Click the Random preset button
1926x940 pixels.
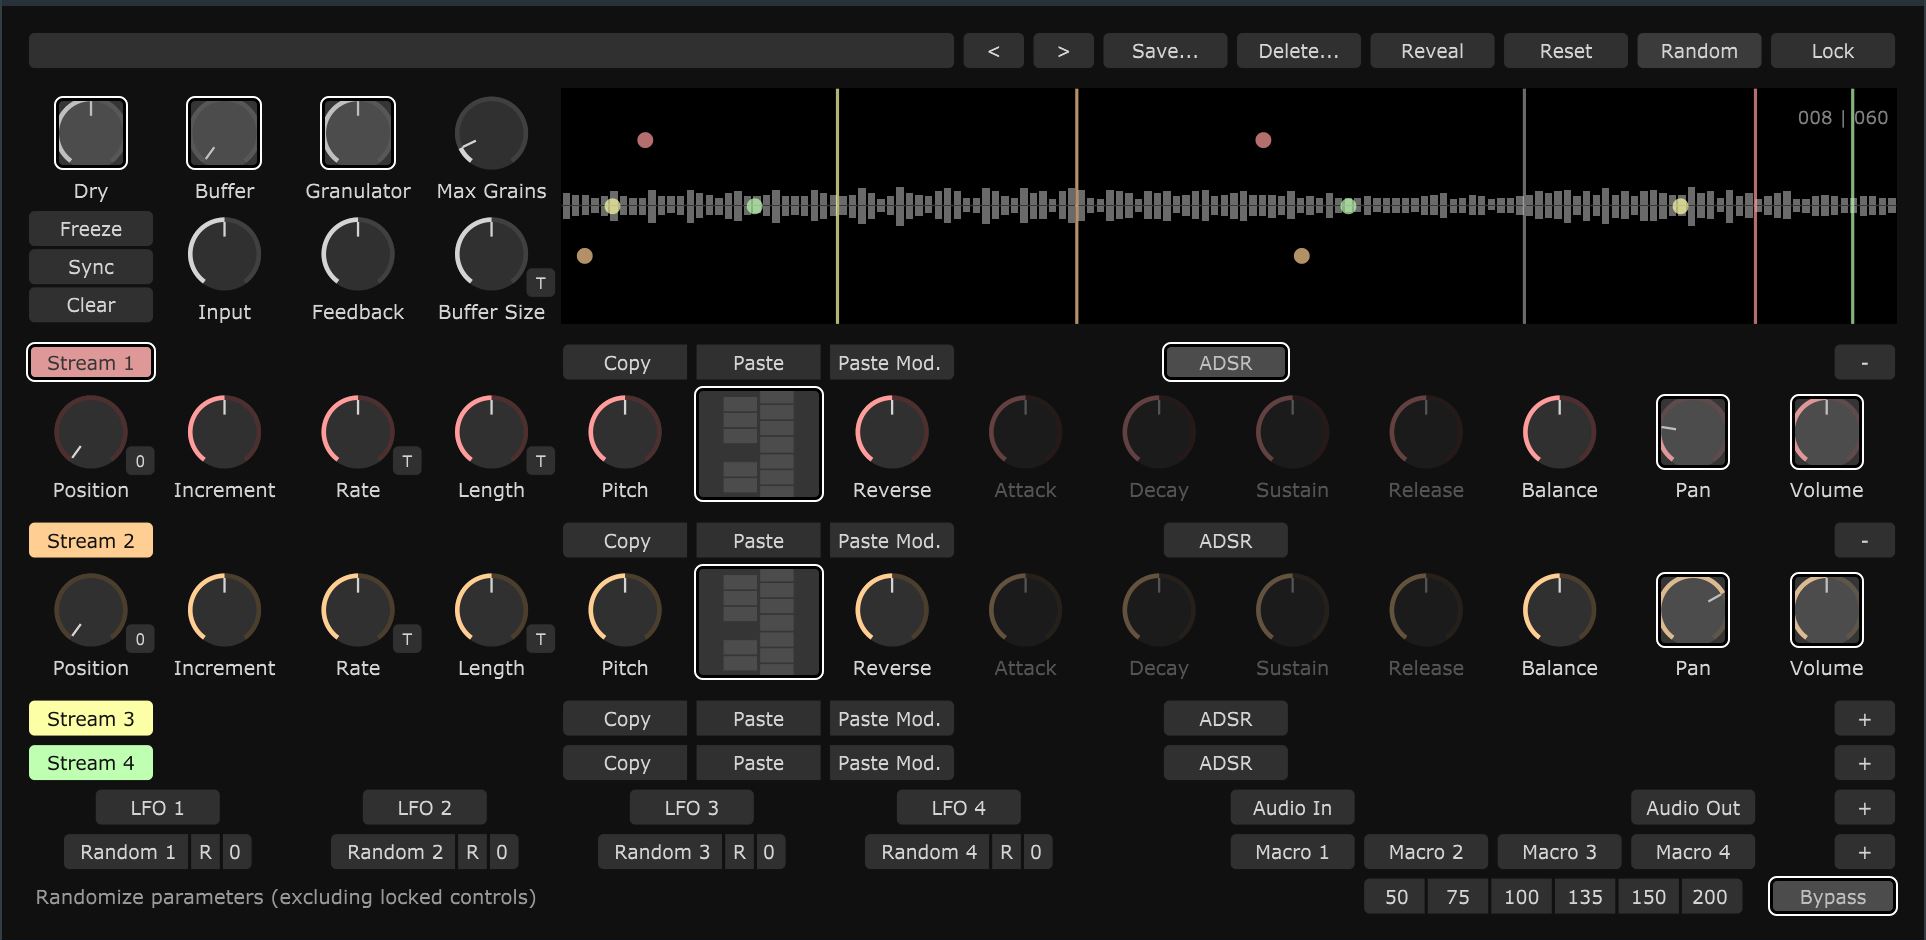pyautogui.click(x=1698, y=51)
